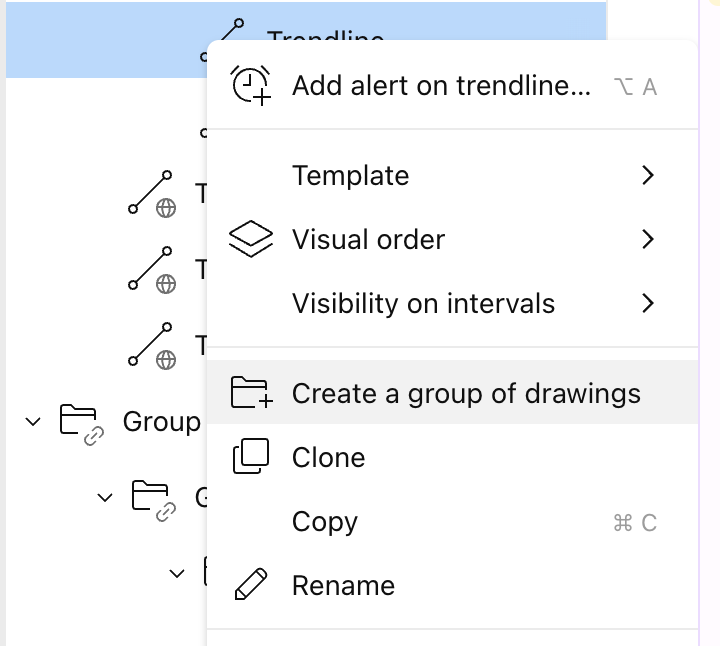Click the Group folder link icon
720x646 pixels.
82,424
